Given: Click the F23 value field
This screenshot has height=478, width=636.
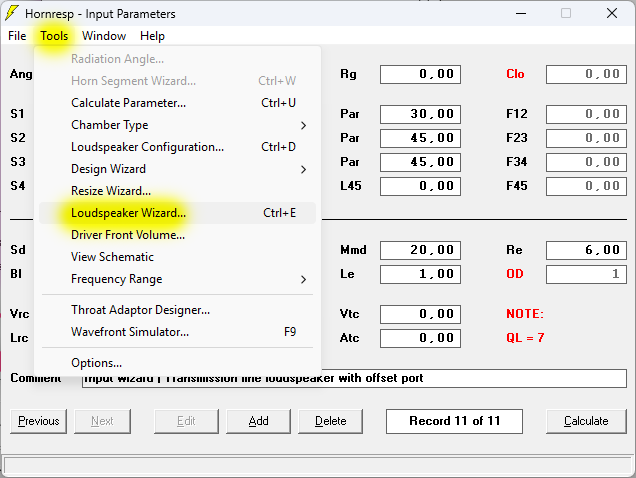Looking at the screenshot, I should pyautogui.click(x=586, y=138).
